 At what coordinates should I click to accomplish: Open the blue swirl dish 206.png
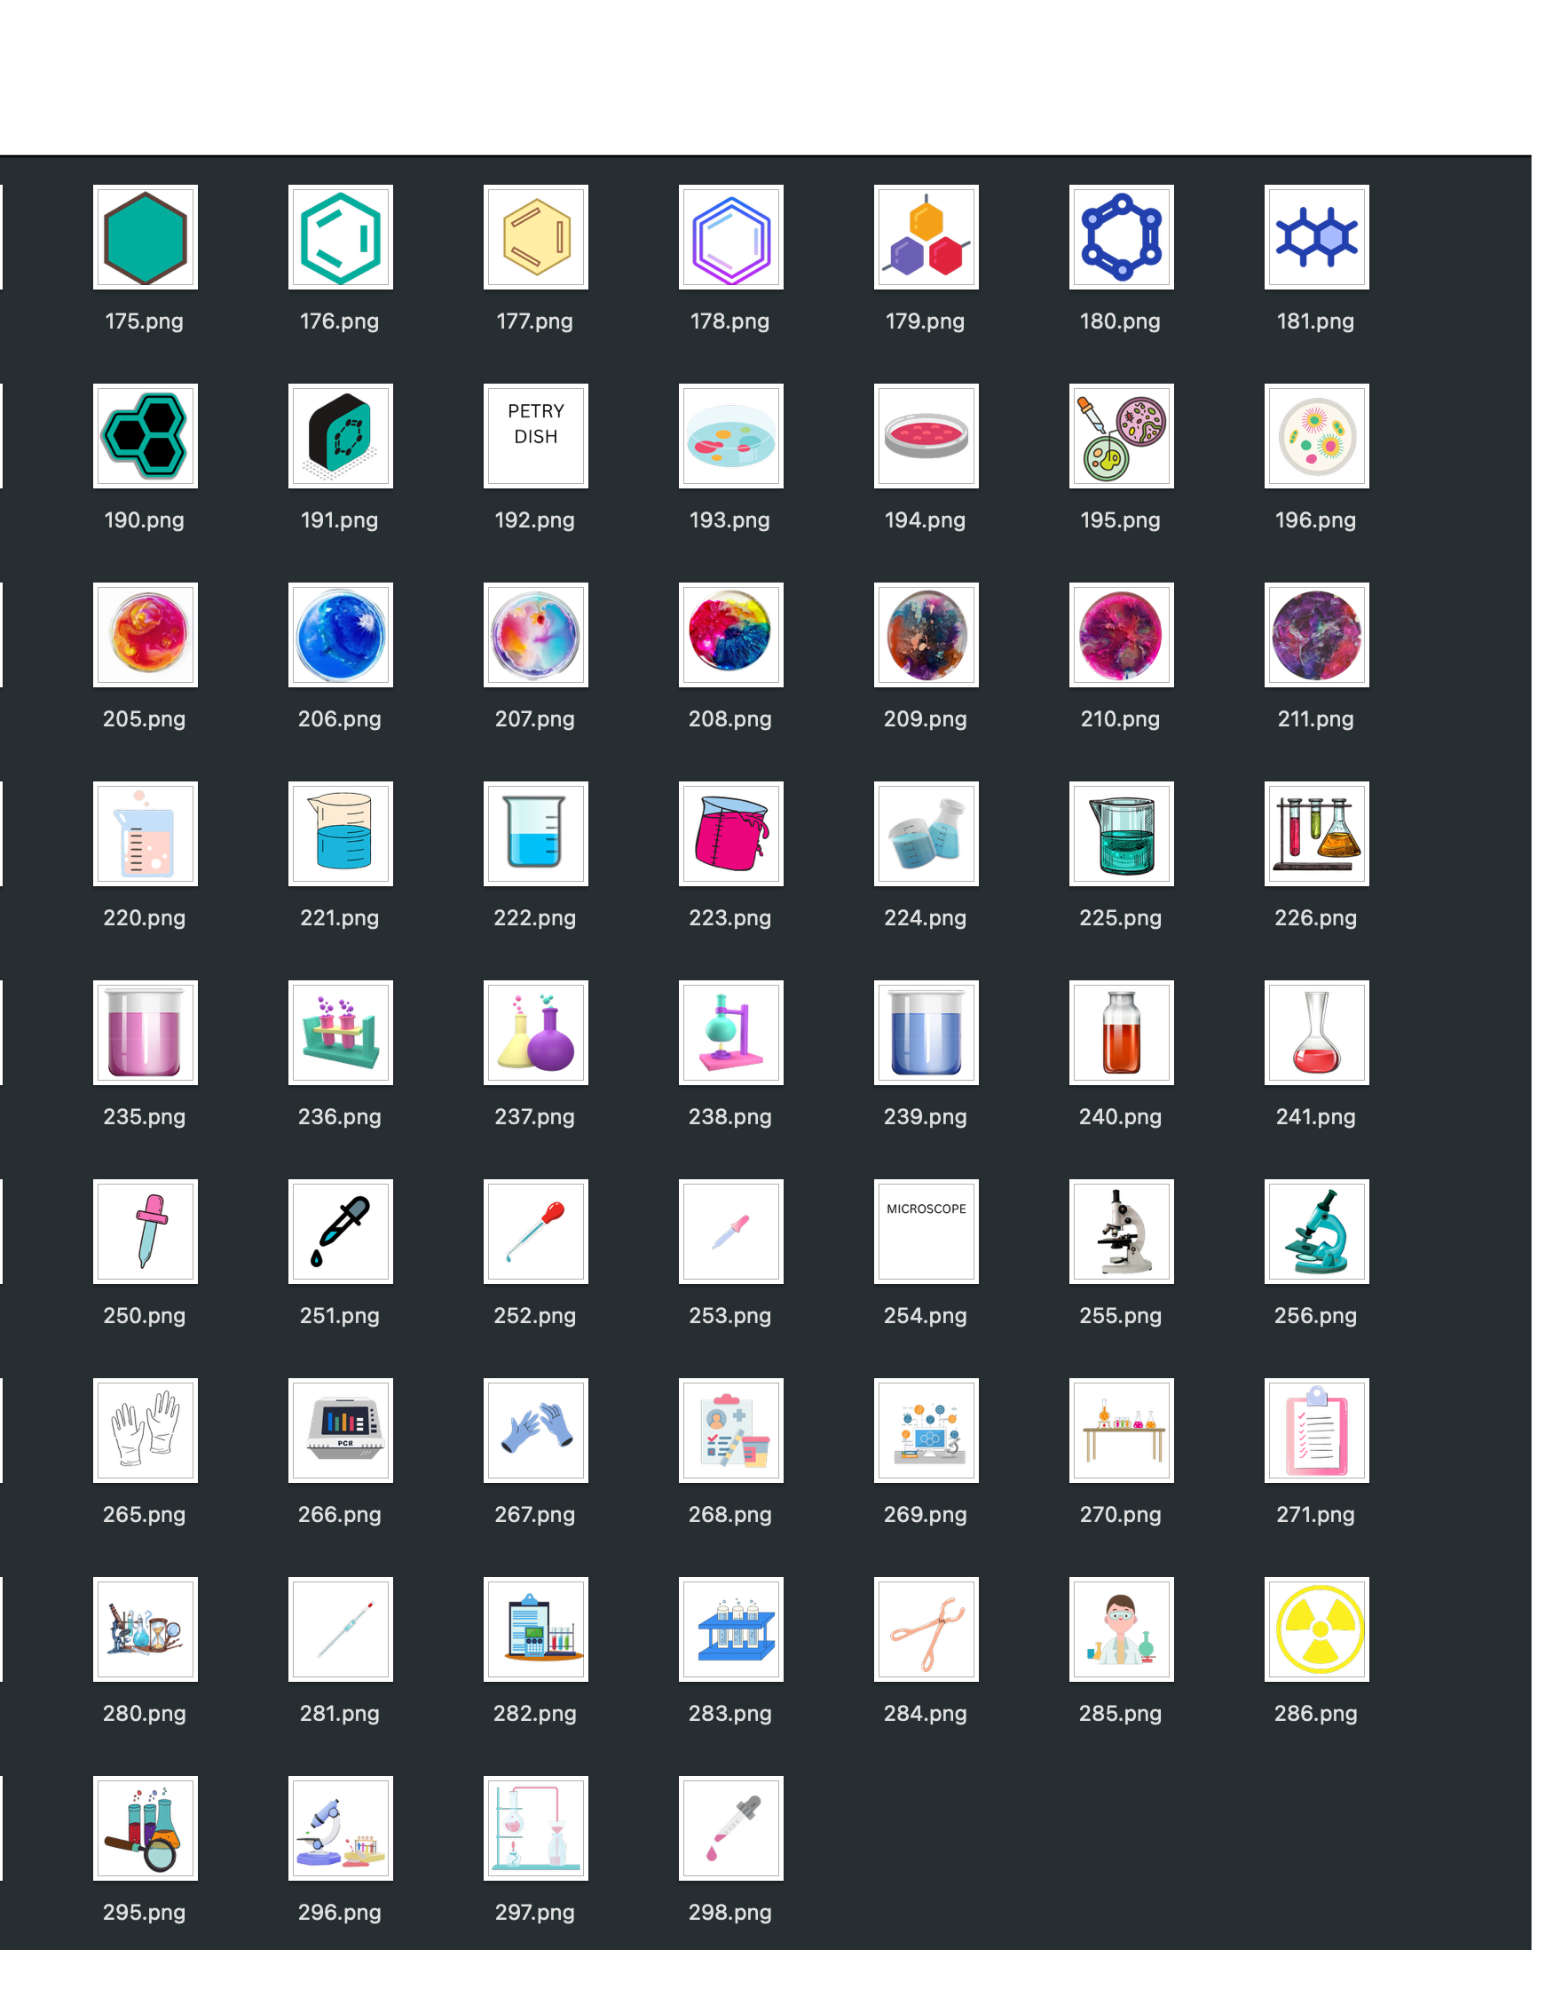coord(340,635)
